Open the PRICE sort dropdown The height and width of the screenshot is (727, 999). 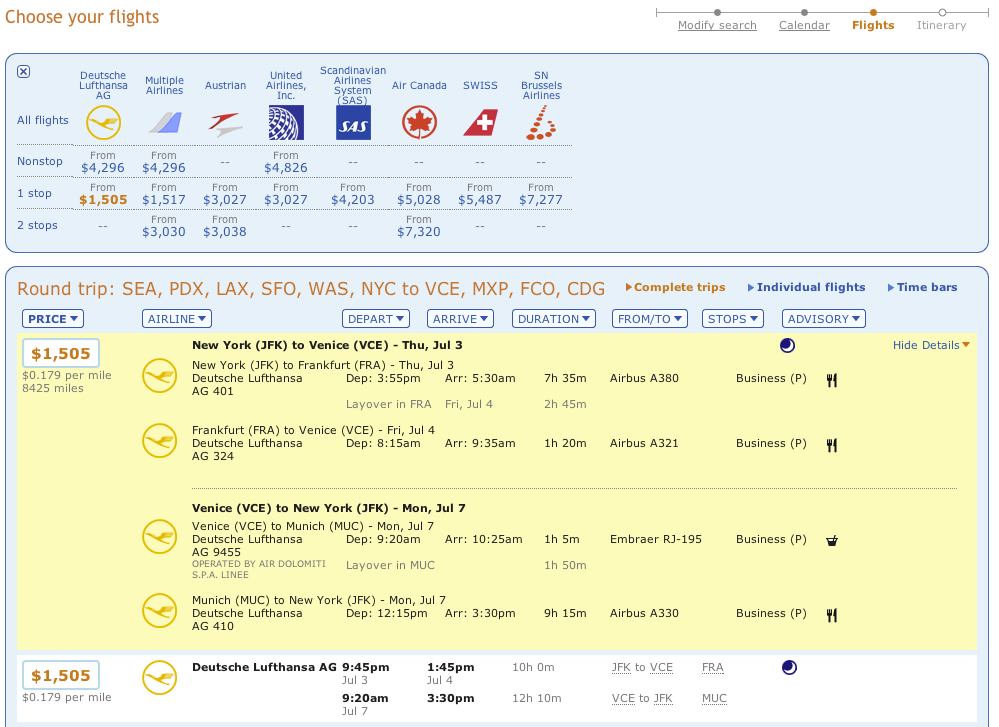coord(53,319)
